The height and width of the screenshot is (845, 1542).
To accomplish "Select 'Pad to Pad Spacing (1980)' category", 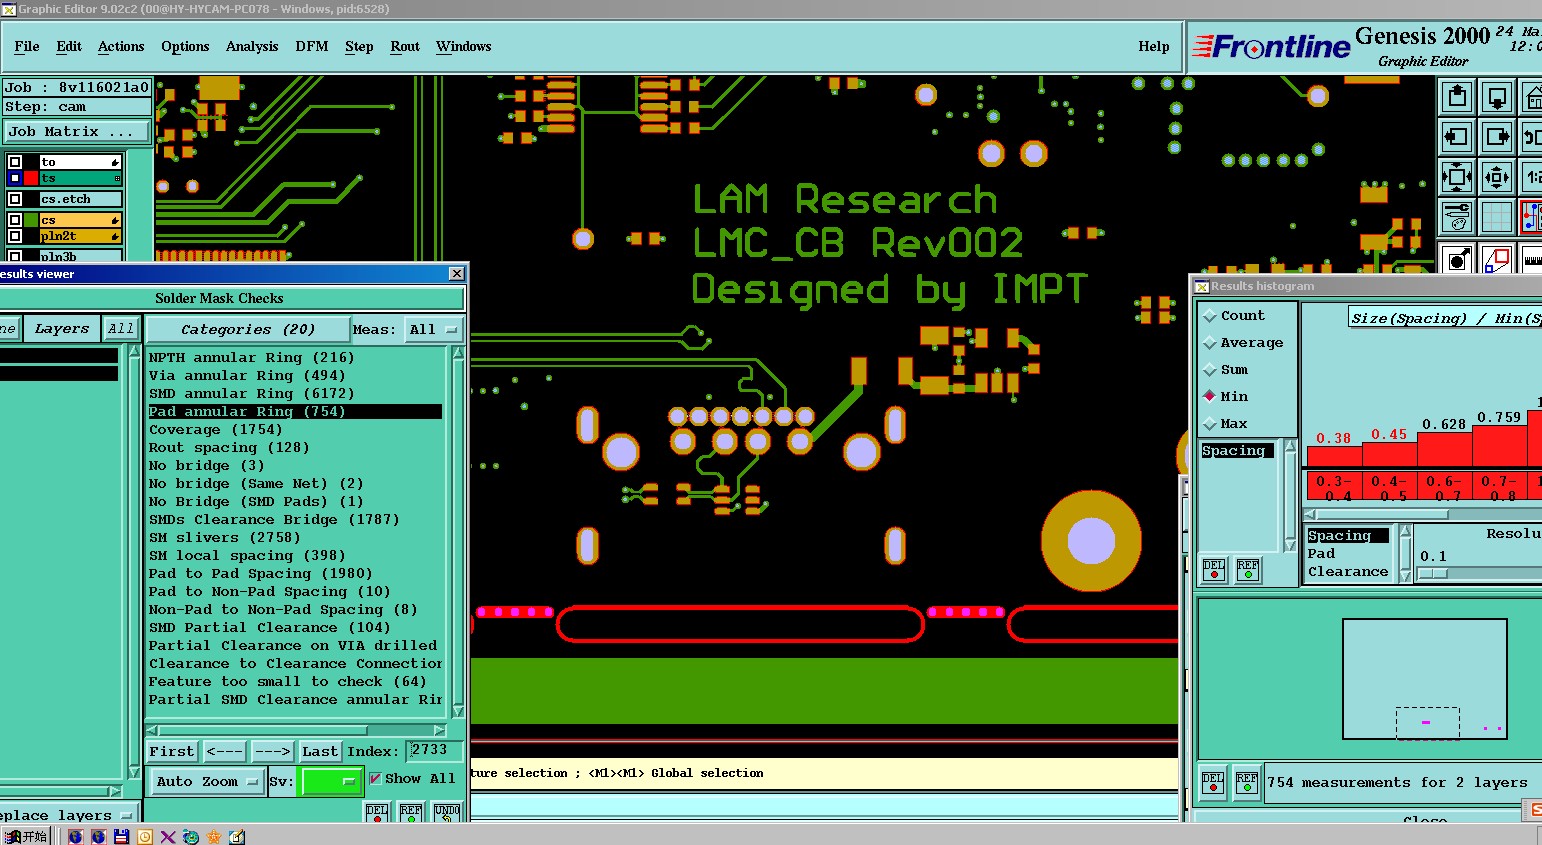I will pos(260,573).
